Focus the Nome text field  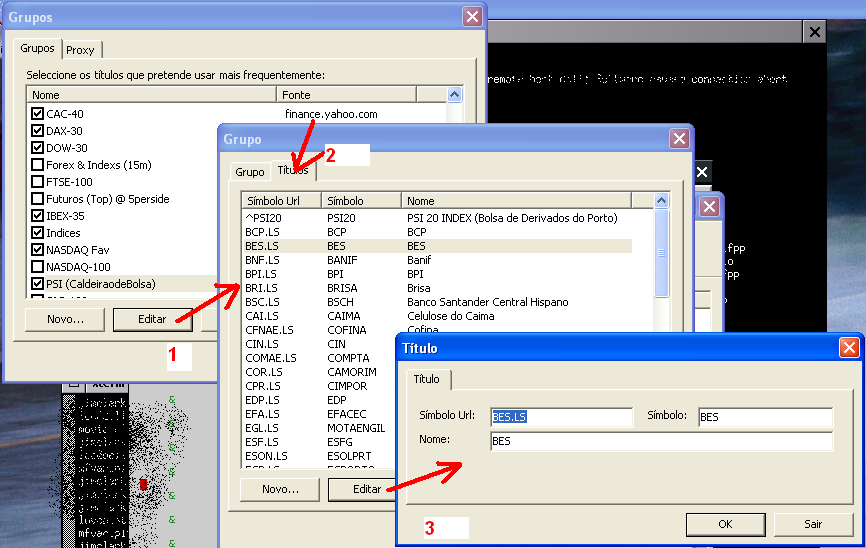coord(660,441)
